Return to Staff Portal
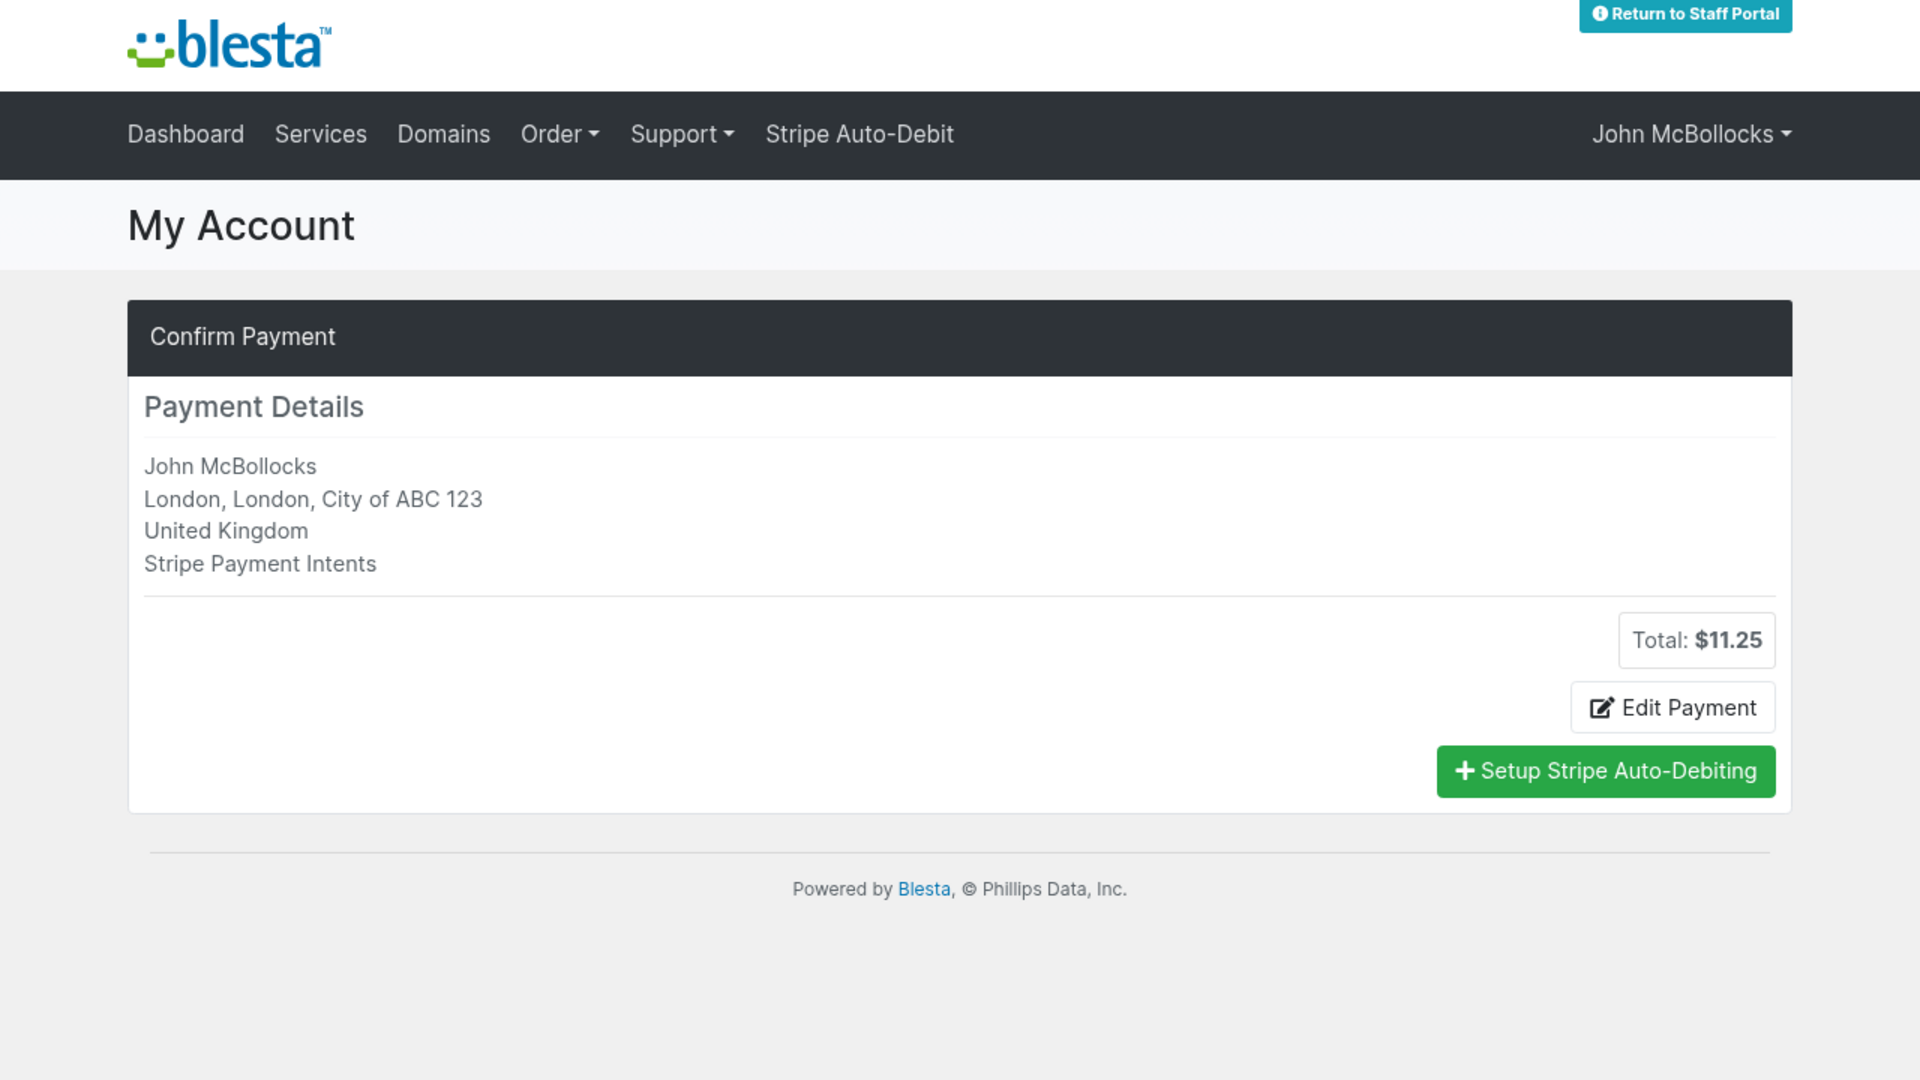 1685,15
